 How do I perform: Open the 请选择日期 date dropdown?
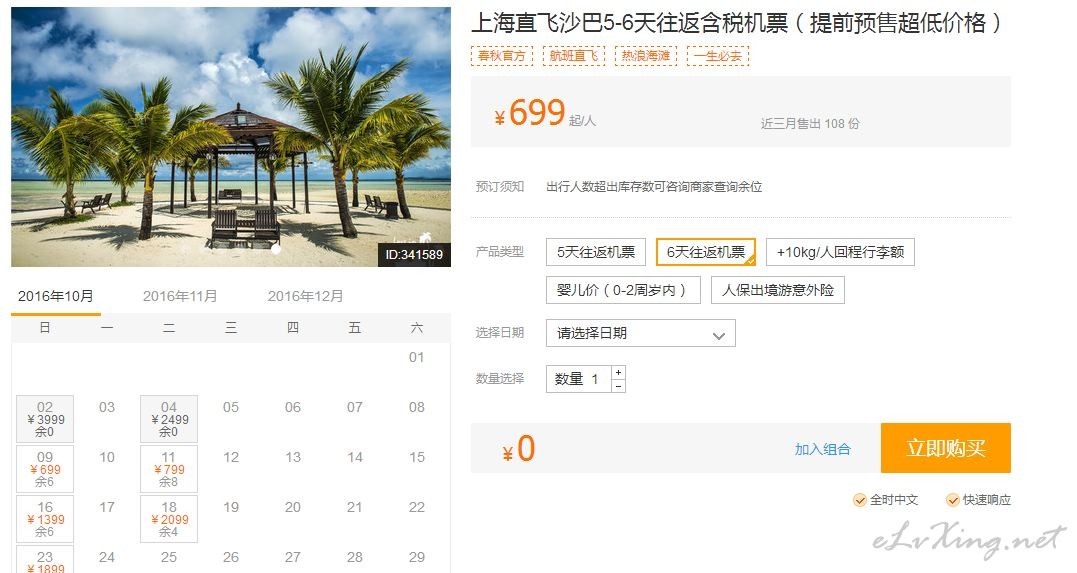click(x=641, y=333)
